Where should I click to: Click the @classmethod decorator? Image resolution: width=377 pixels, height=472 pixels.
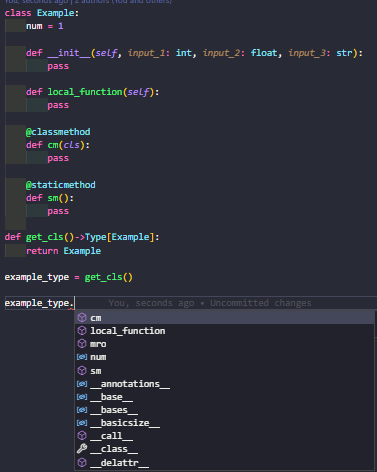(58, 132)
